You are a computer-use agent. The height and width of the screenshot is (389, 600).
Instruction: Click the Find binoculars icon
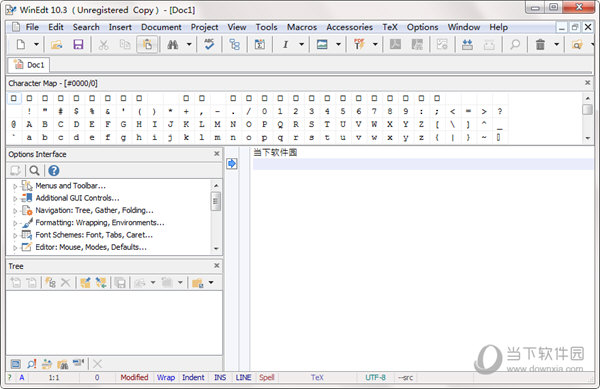pos(173,44)
